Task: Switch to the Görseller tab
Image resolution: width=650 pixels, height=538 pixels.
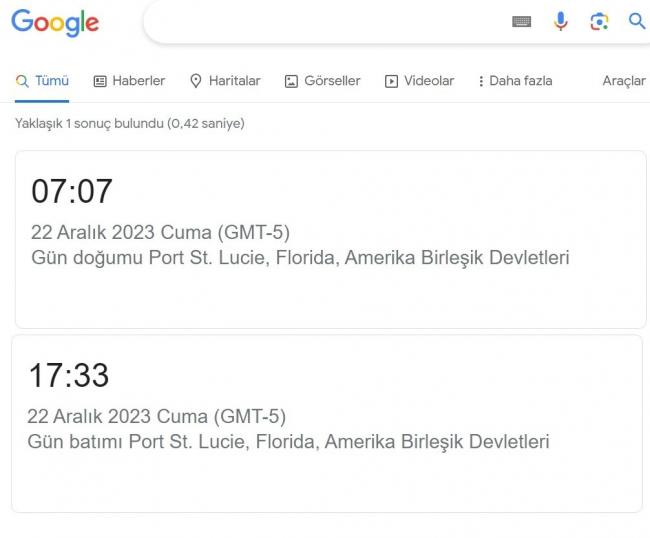Action: click(x=323, y=81)
